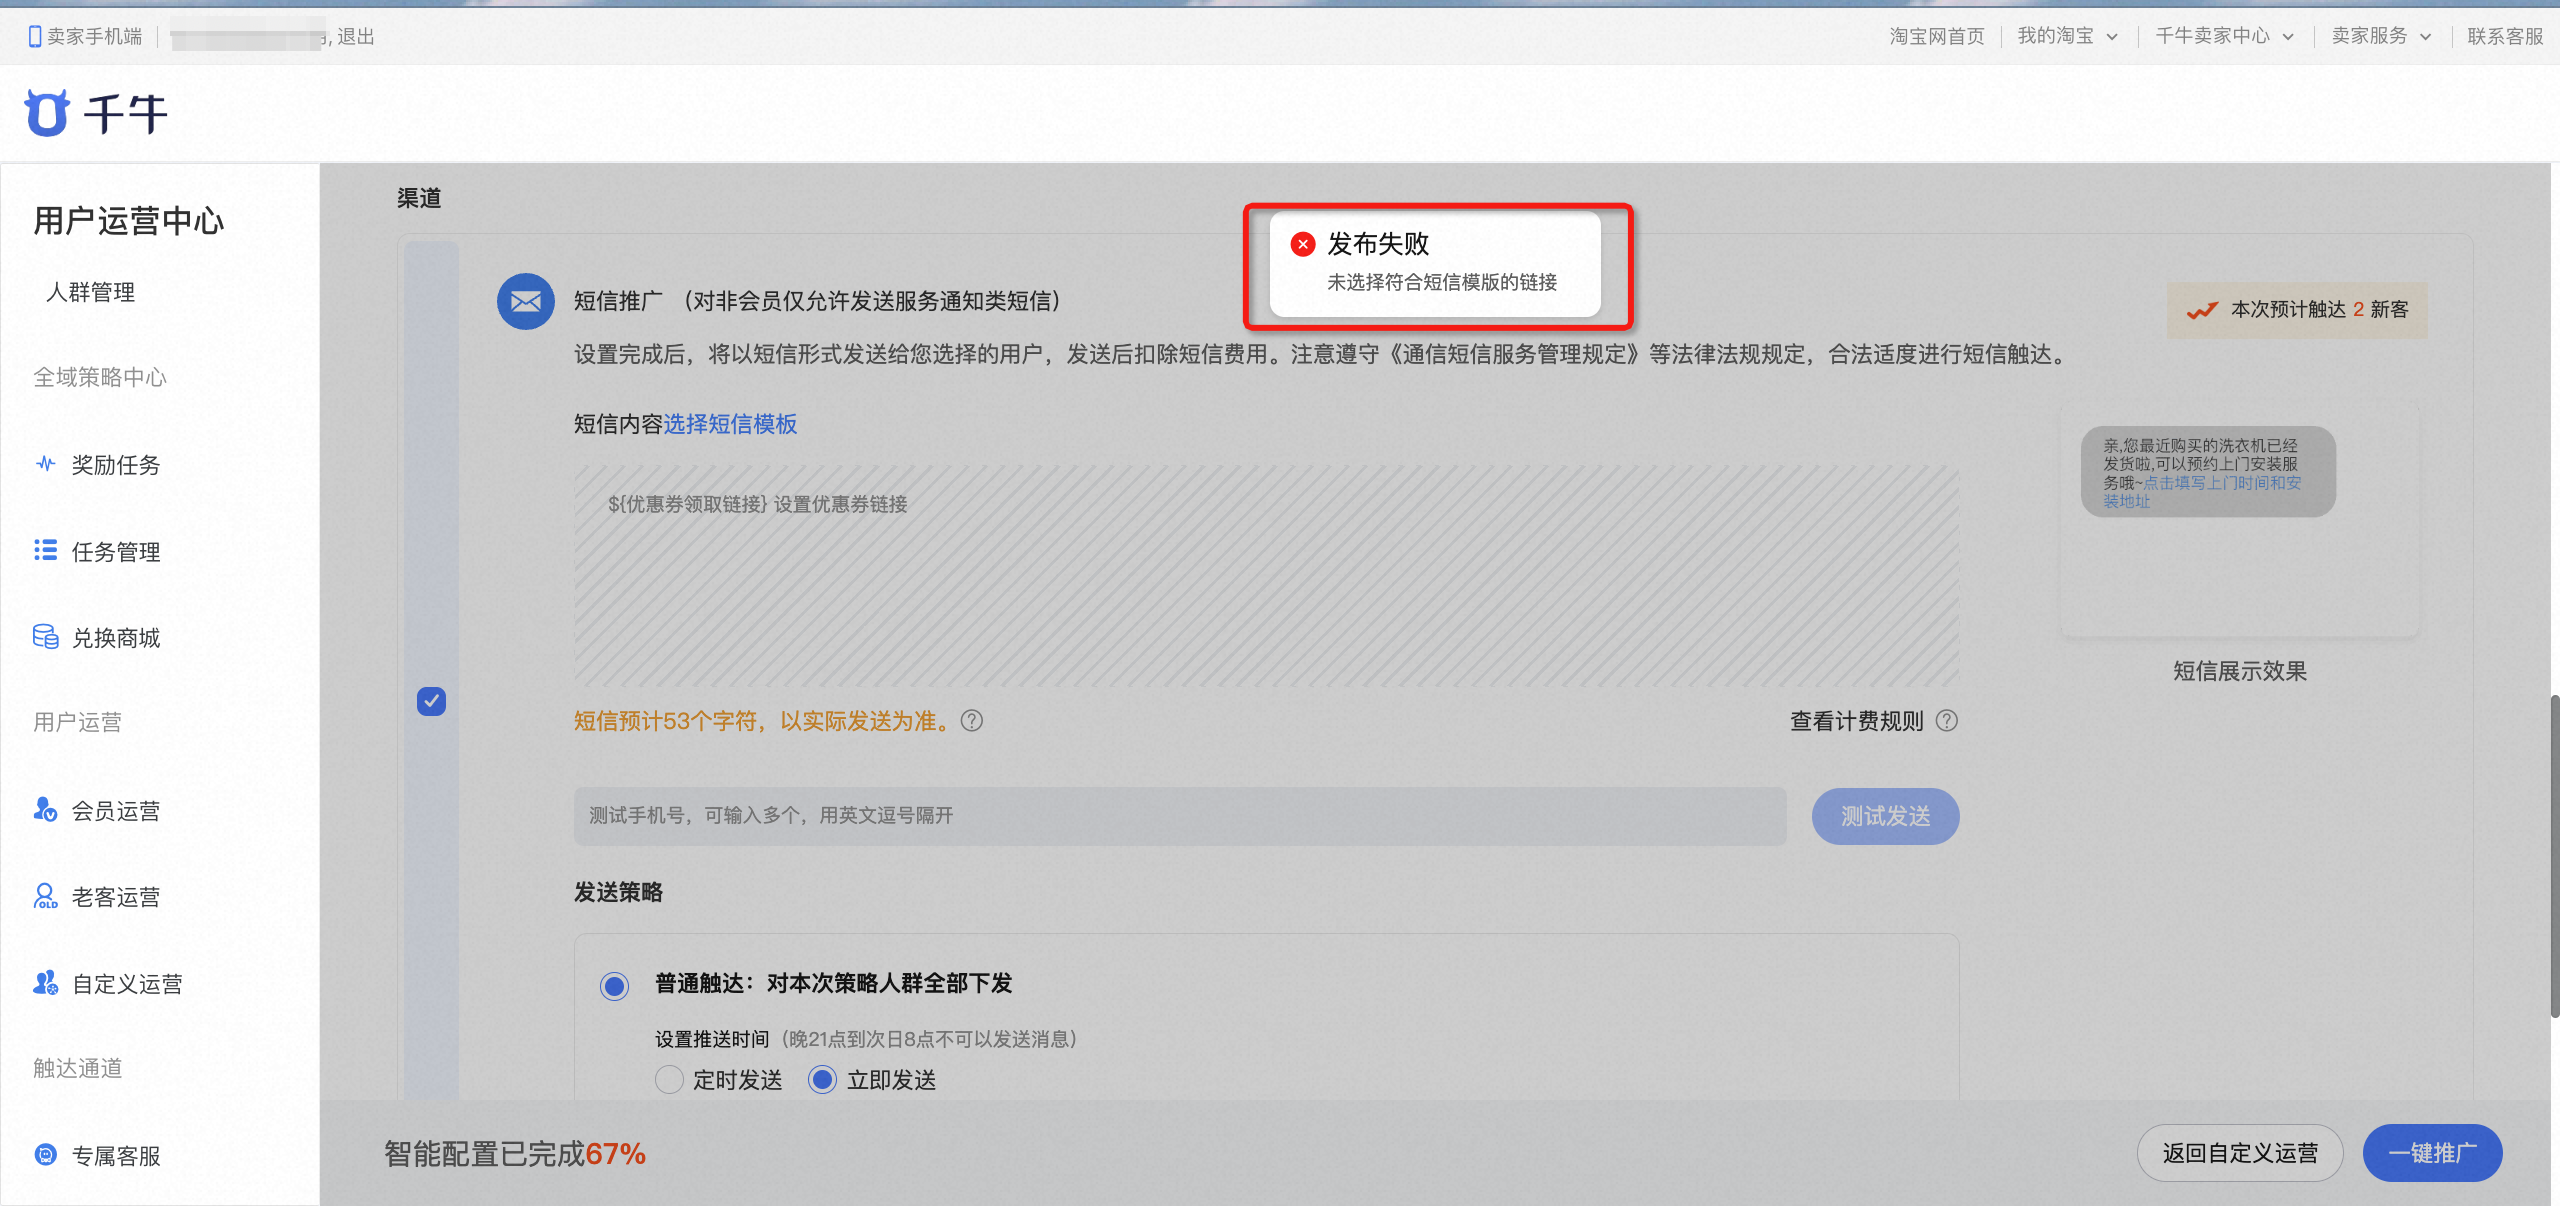This screenshot has width=2560, height=1206.
Task: Open 自定义运营 in sidebar
Action: coord(127,984)
